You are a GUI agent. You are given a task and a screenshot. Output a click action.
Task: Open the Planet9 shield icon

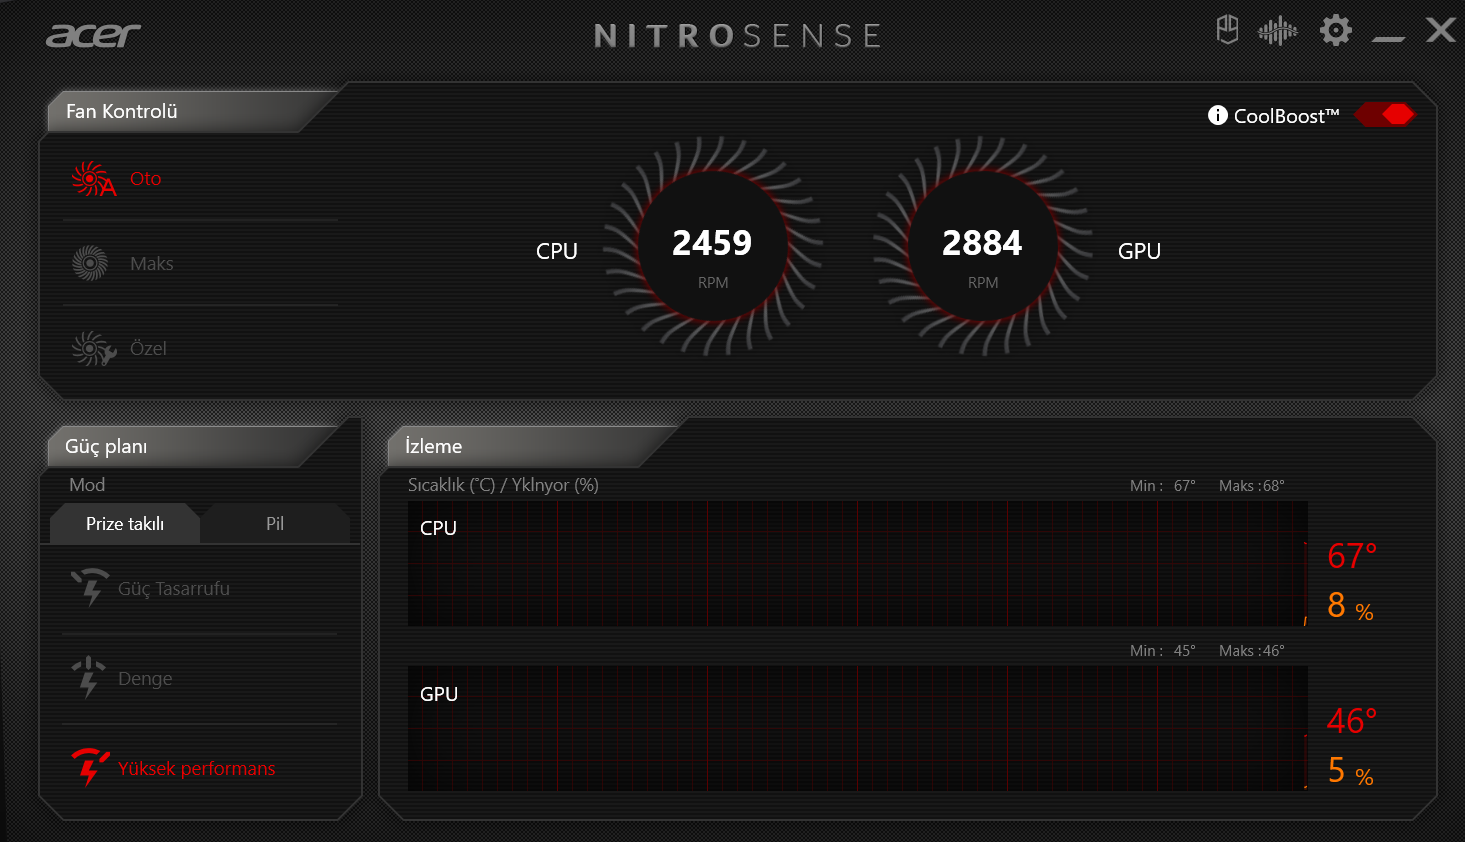point(1227,30)
